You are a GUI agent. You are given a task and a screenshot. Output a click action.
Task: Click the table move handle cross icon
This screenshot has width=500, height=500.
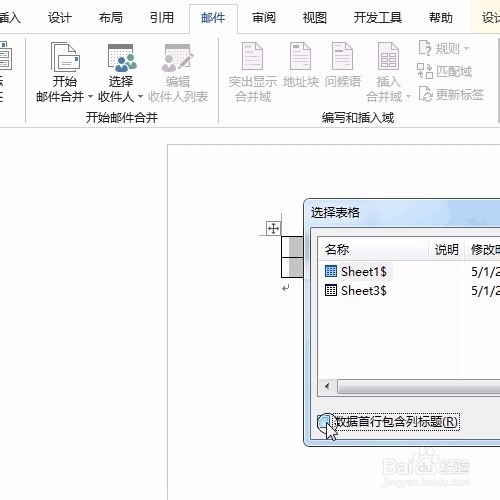click(273, 229)
